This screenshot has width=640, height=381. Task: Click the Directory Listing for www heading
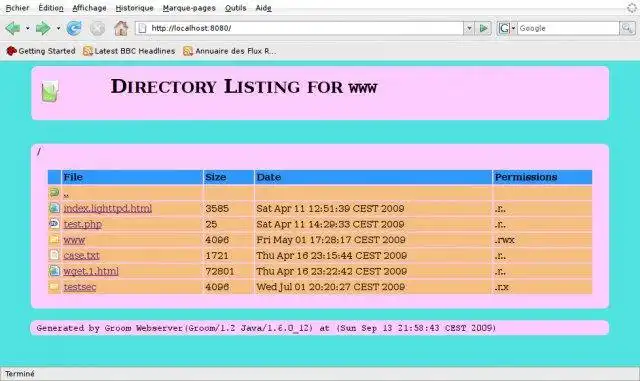pyautogui.click(x=244, y=87)
